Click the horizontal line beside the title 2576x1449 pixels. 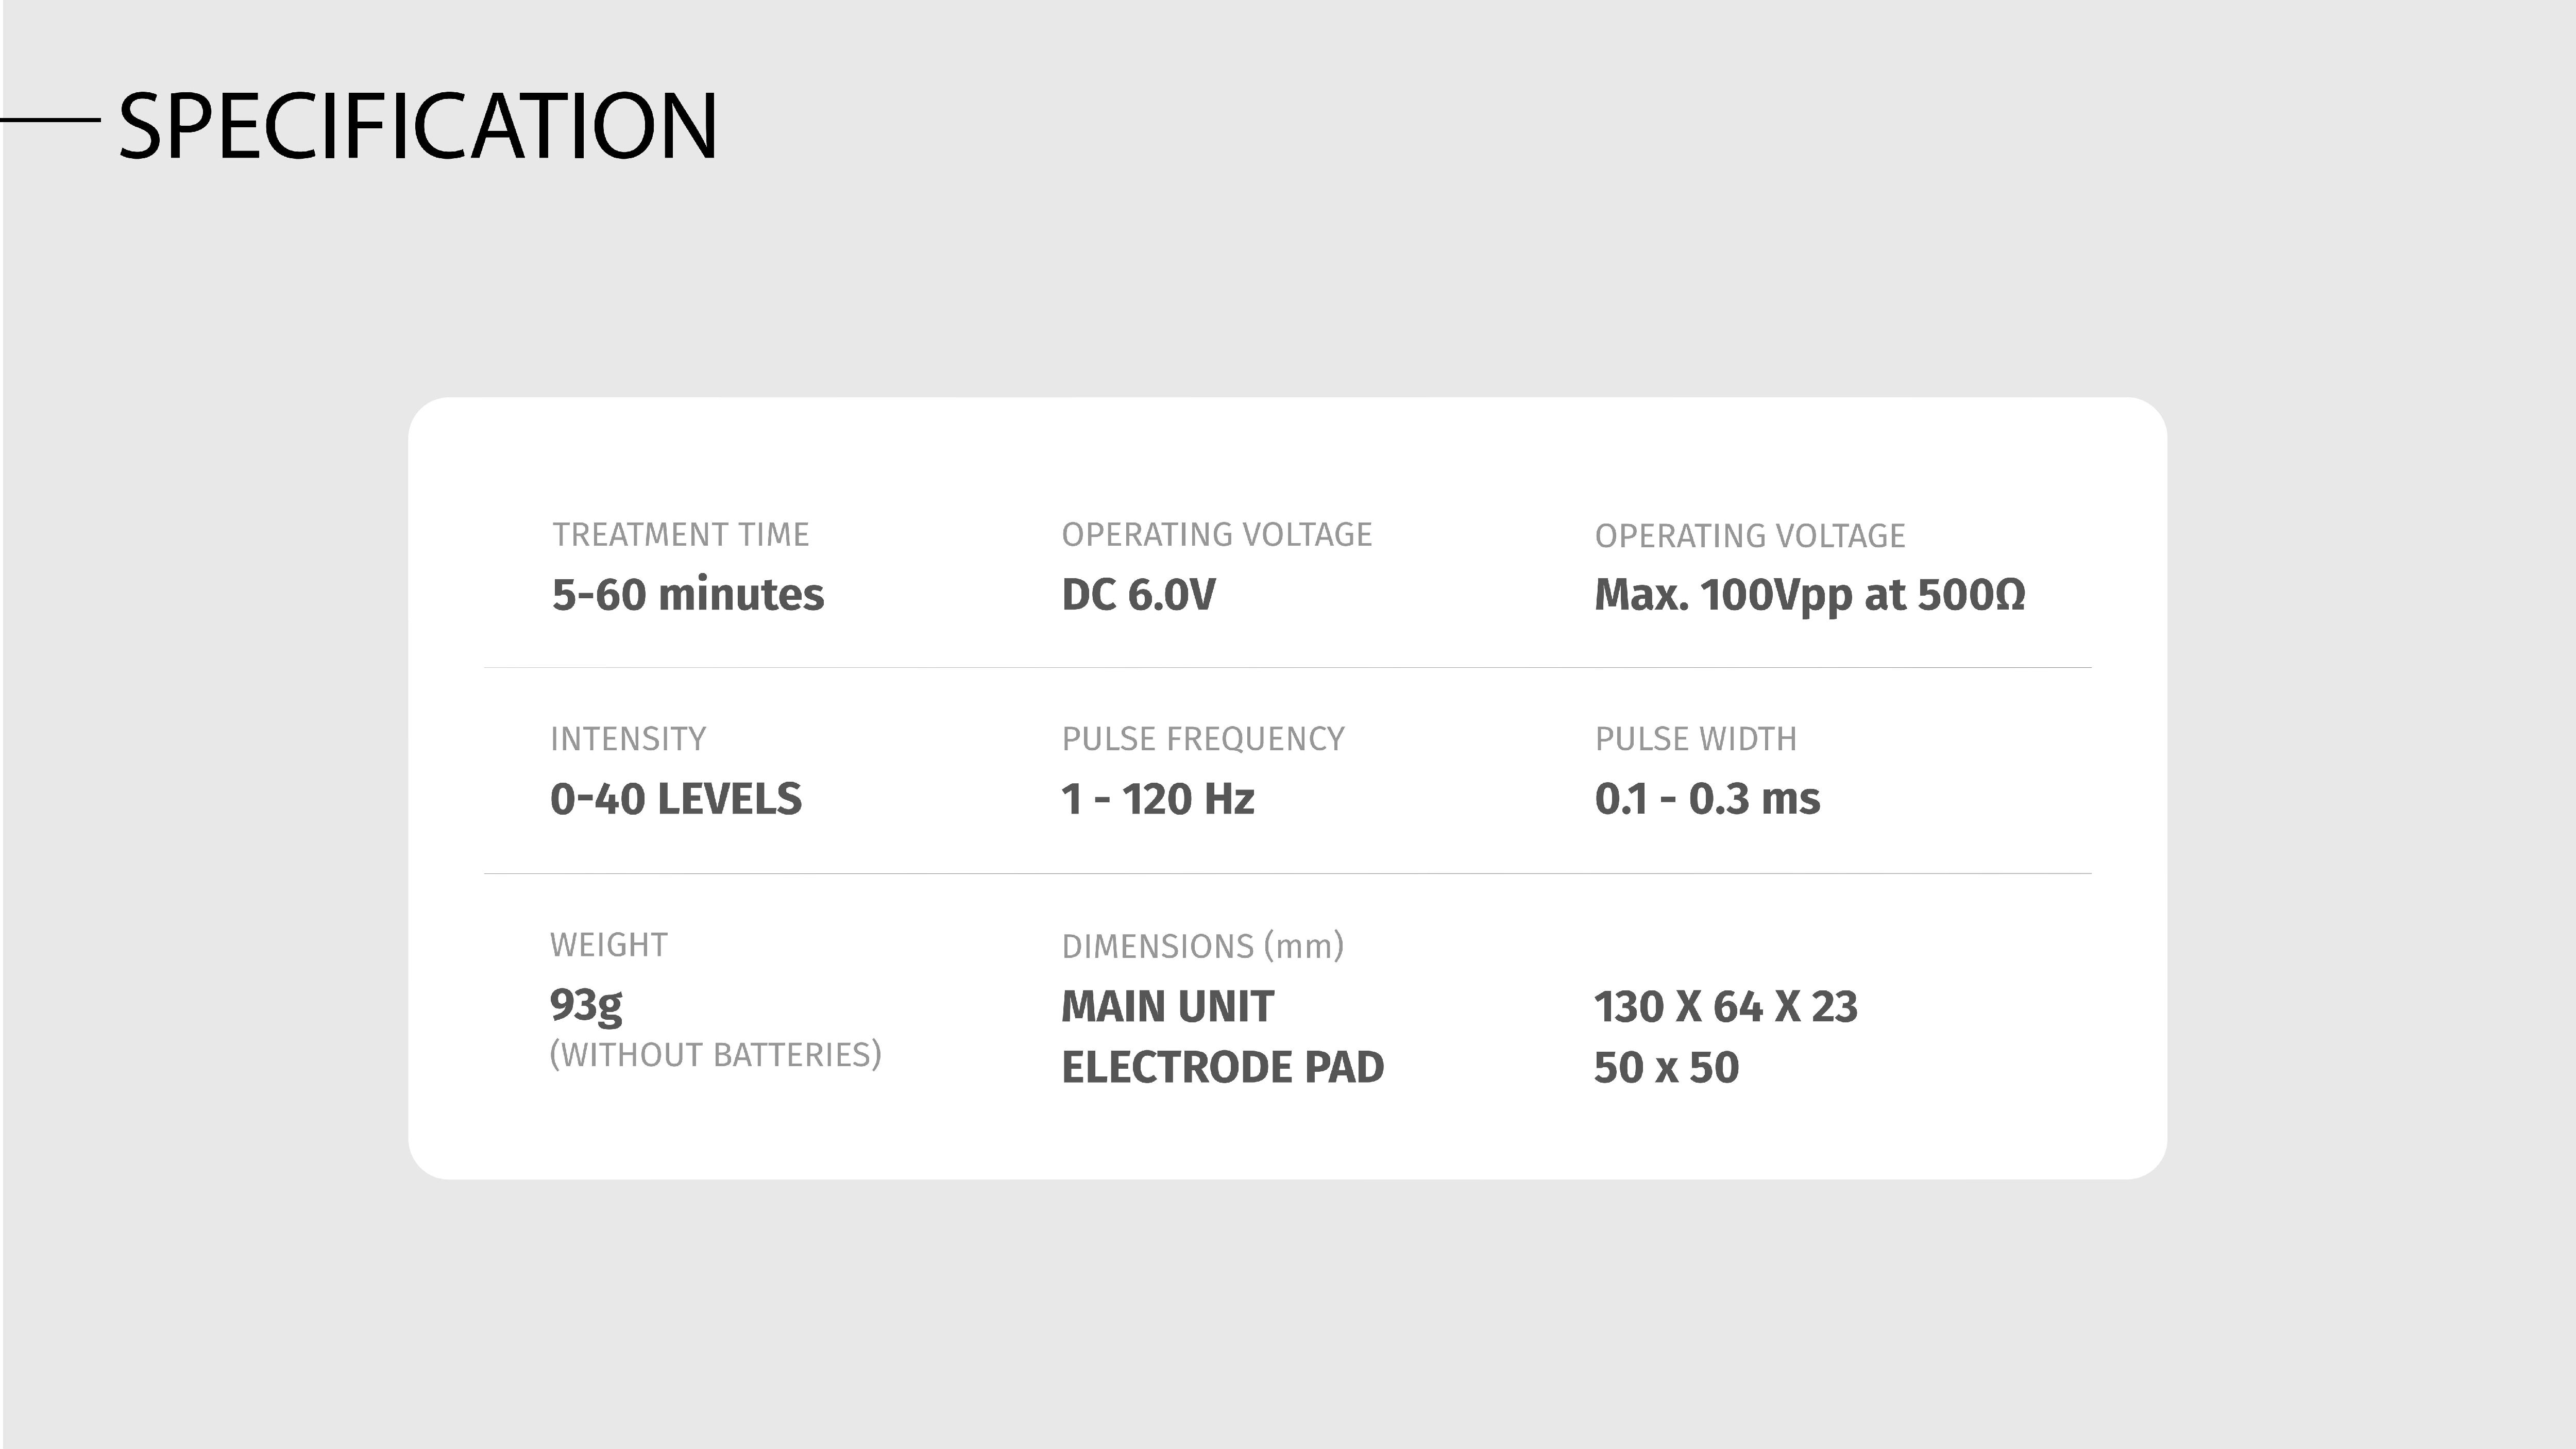pyautogui.click(x=51, y=120)
